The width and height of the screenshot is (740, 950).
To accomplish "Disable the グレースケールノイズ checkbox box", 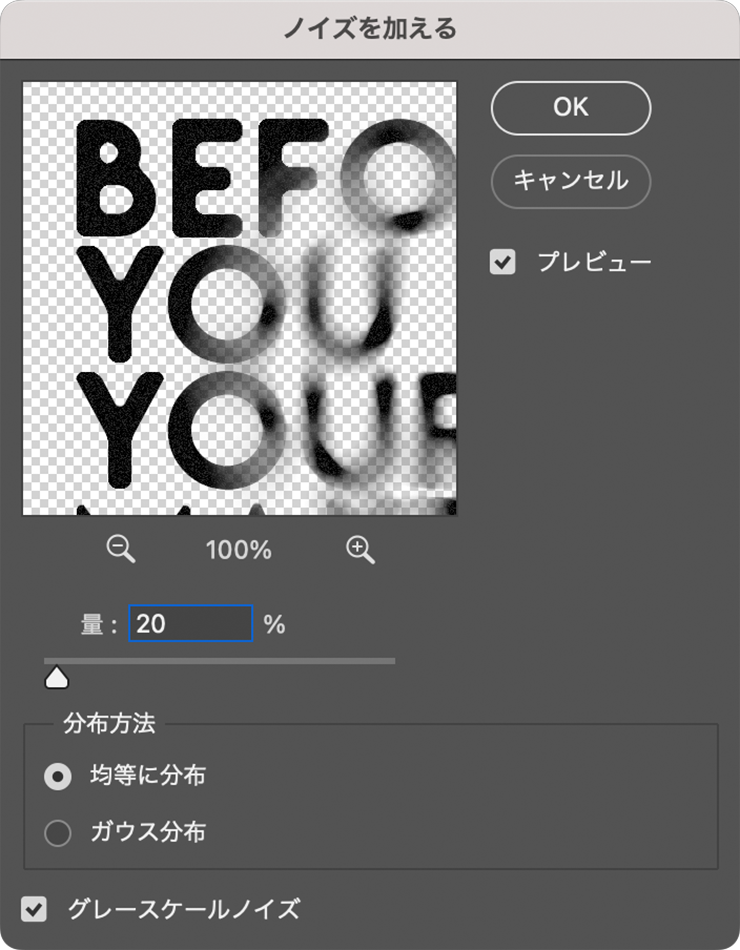I will [35, 909].
